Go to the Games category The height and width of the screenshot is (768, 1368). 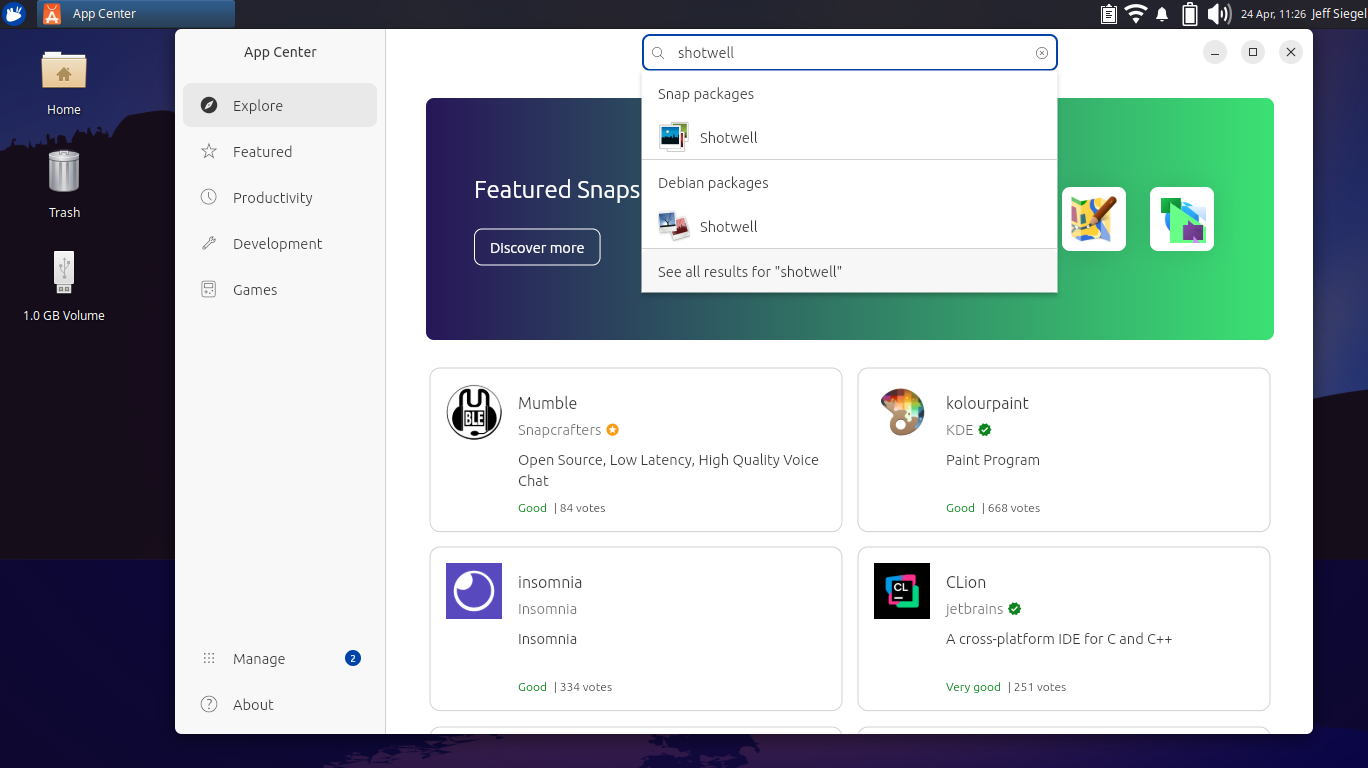[x=280, y=289]
